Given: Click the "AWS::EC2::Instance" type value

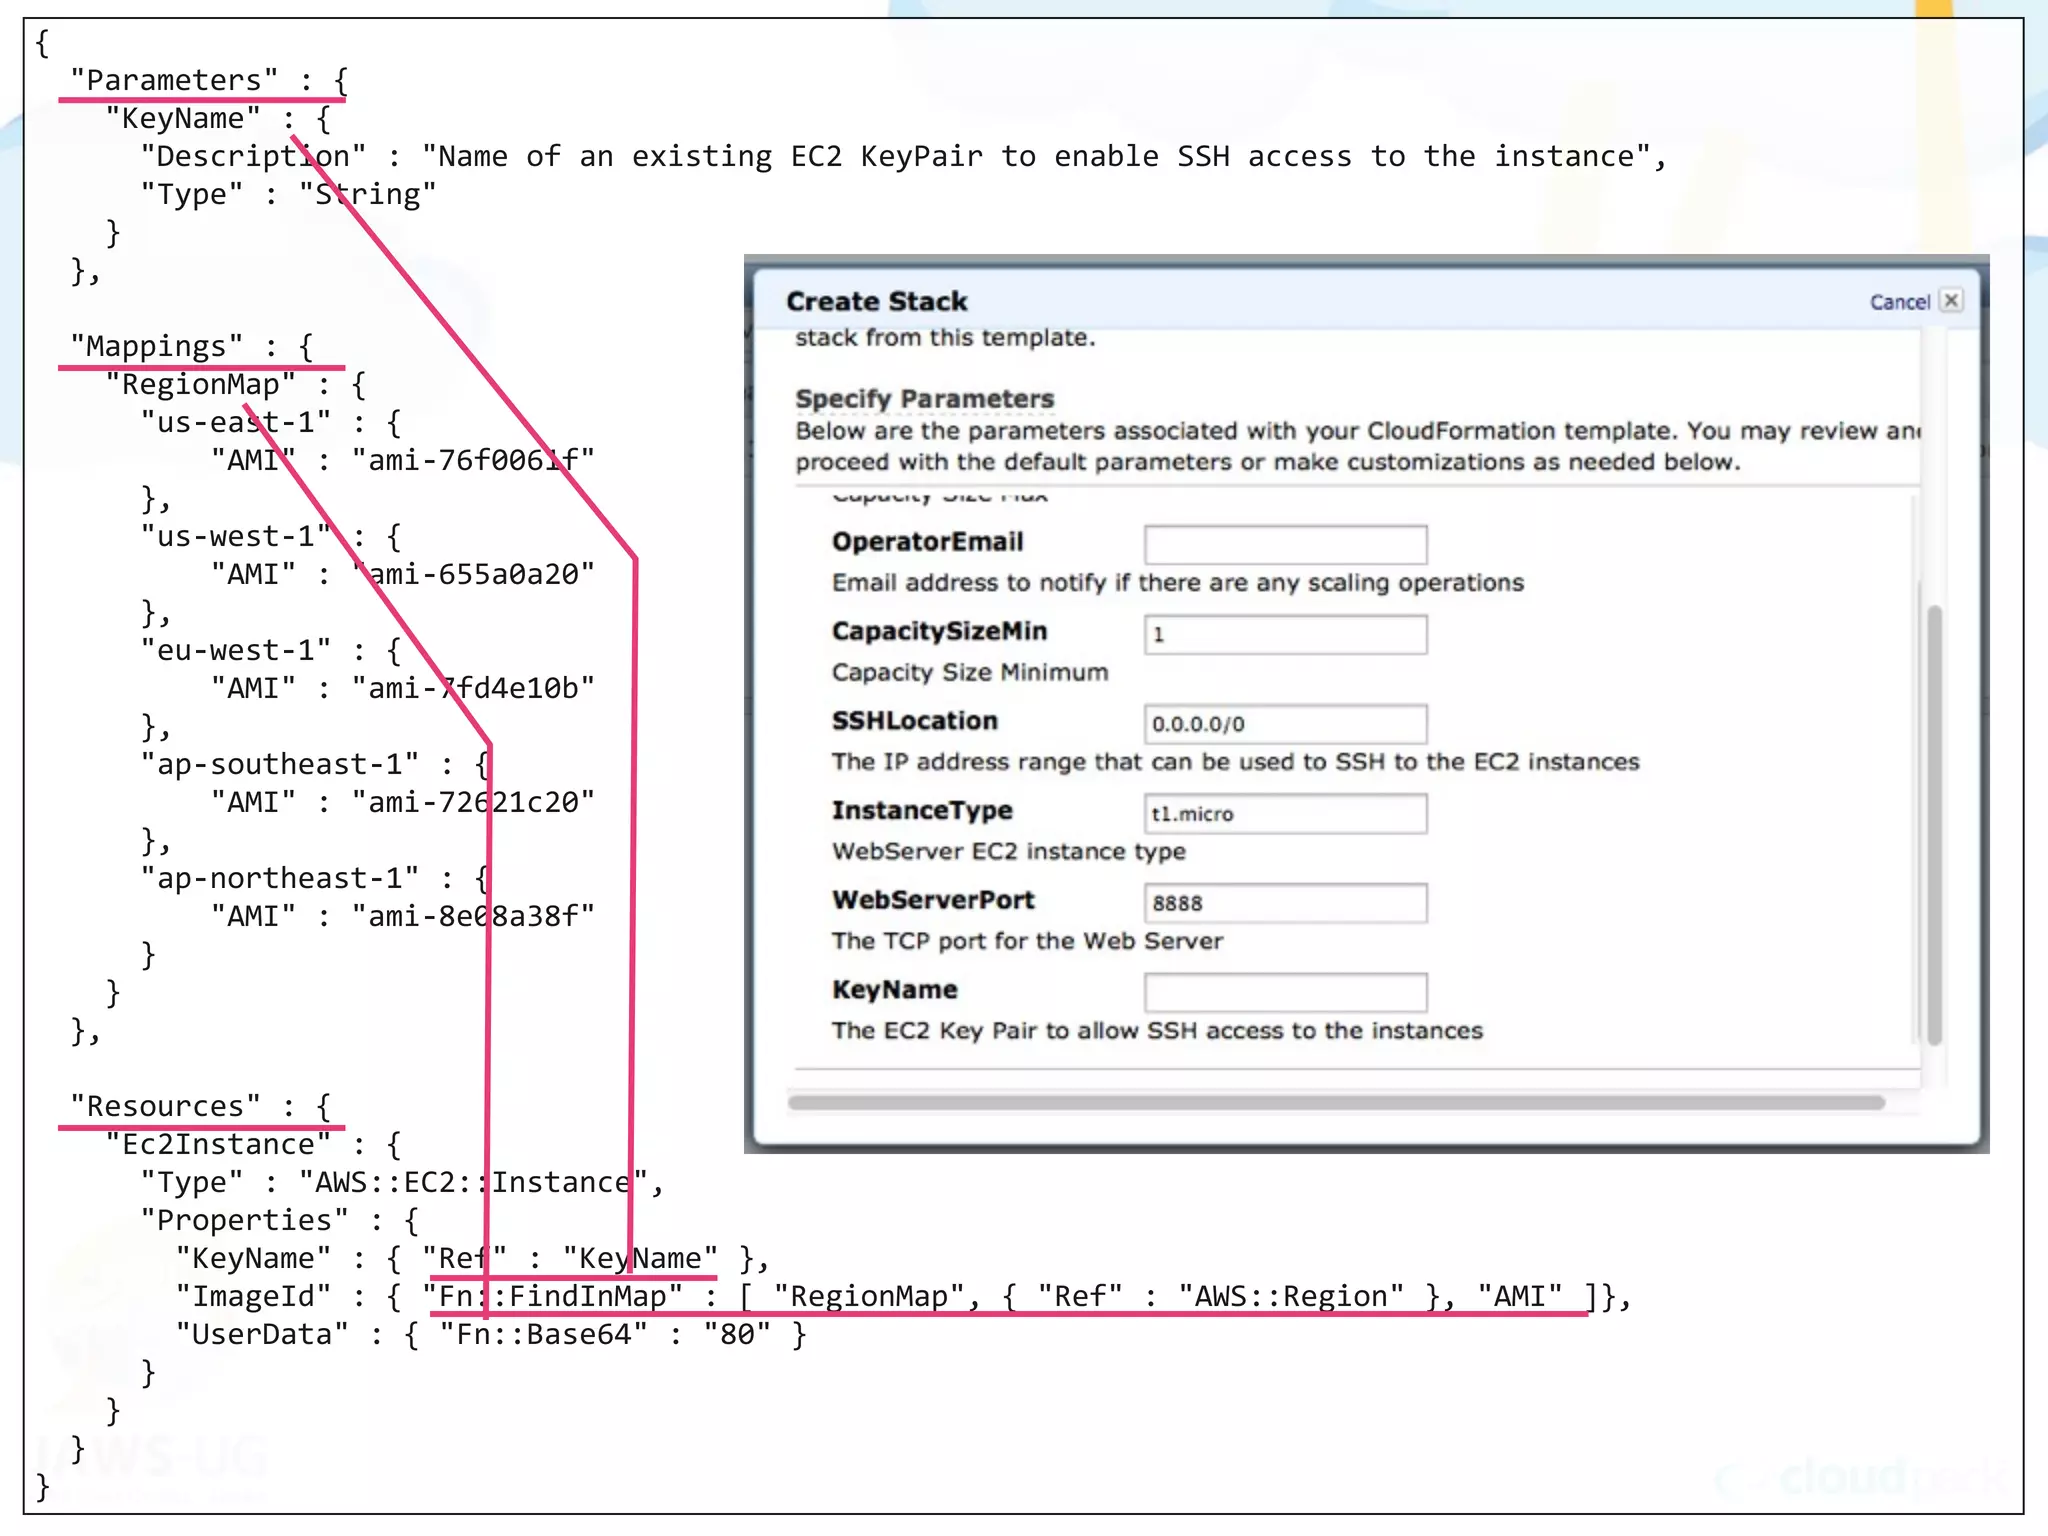Looking at the screenshot, I should [x=473, y=1182].
